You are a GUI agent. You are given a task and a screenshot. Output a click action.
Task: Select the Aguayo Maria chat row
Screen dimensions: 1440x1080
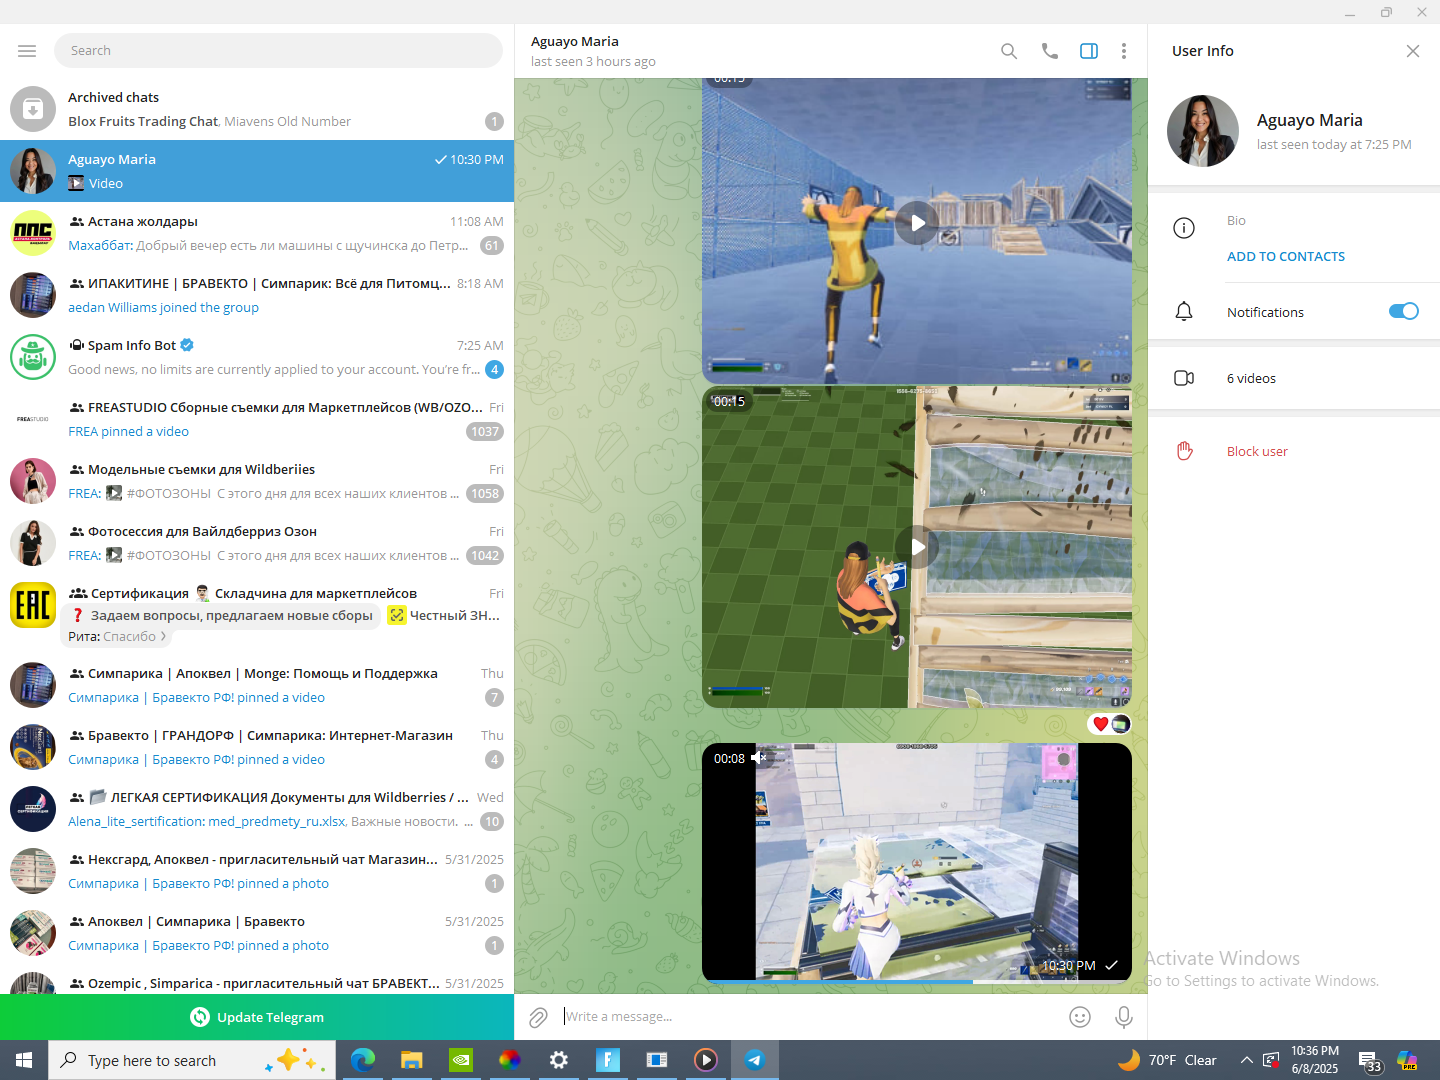(x=257, y=171)
